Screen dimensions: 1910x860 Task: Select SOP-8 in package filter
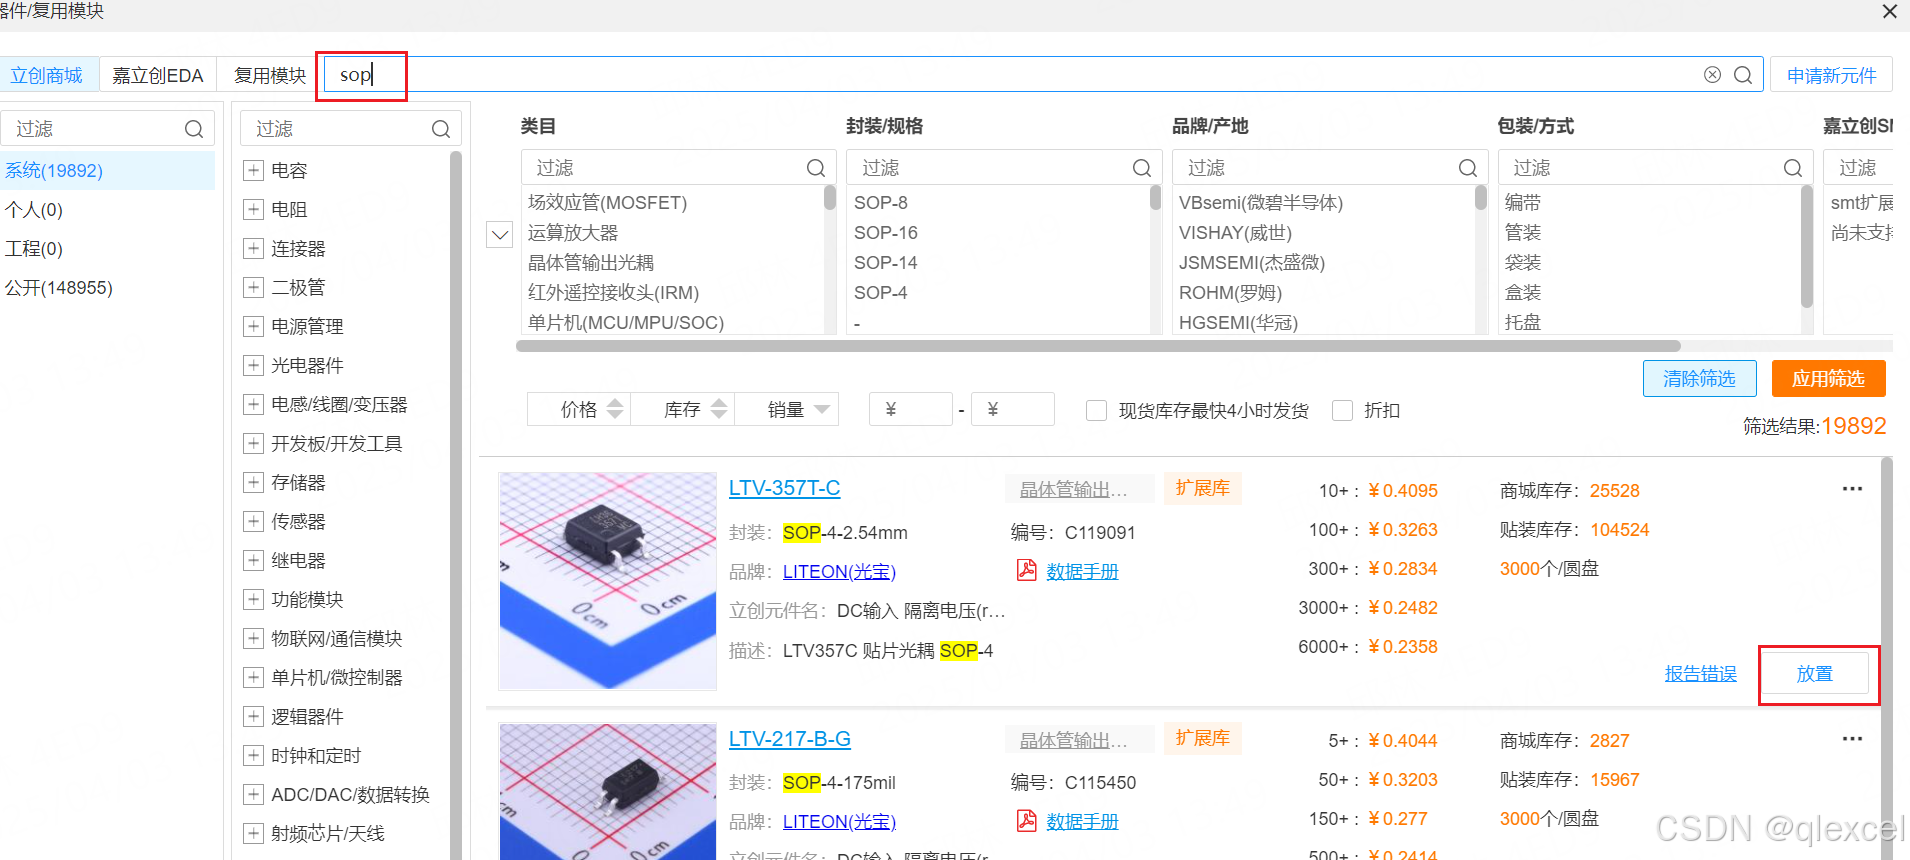coord(881,202)
